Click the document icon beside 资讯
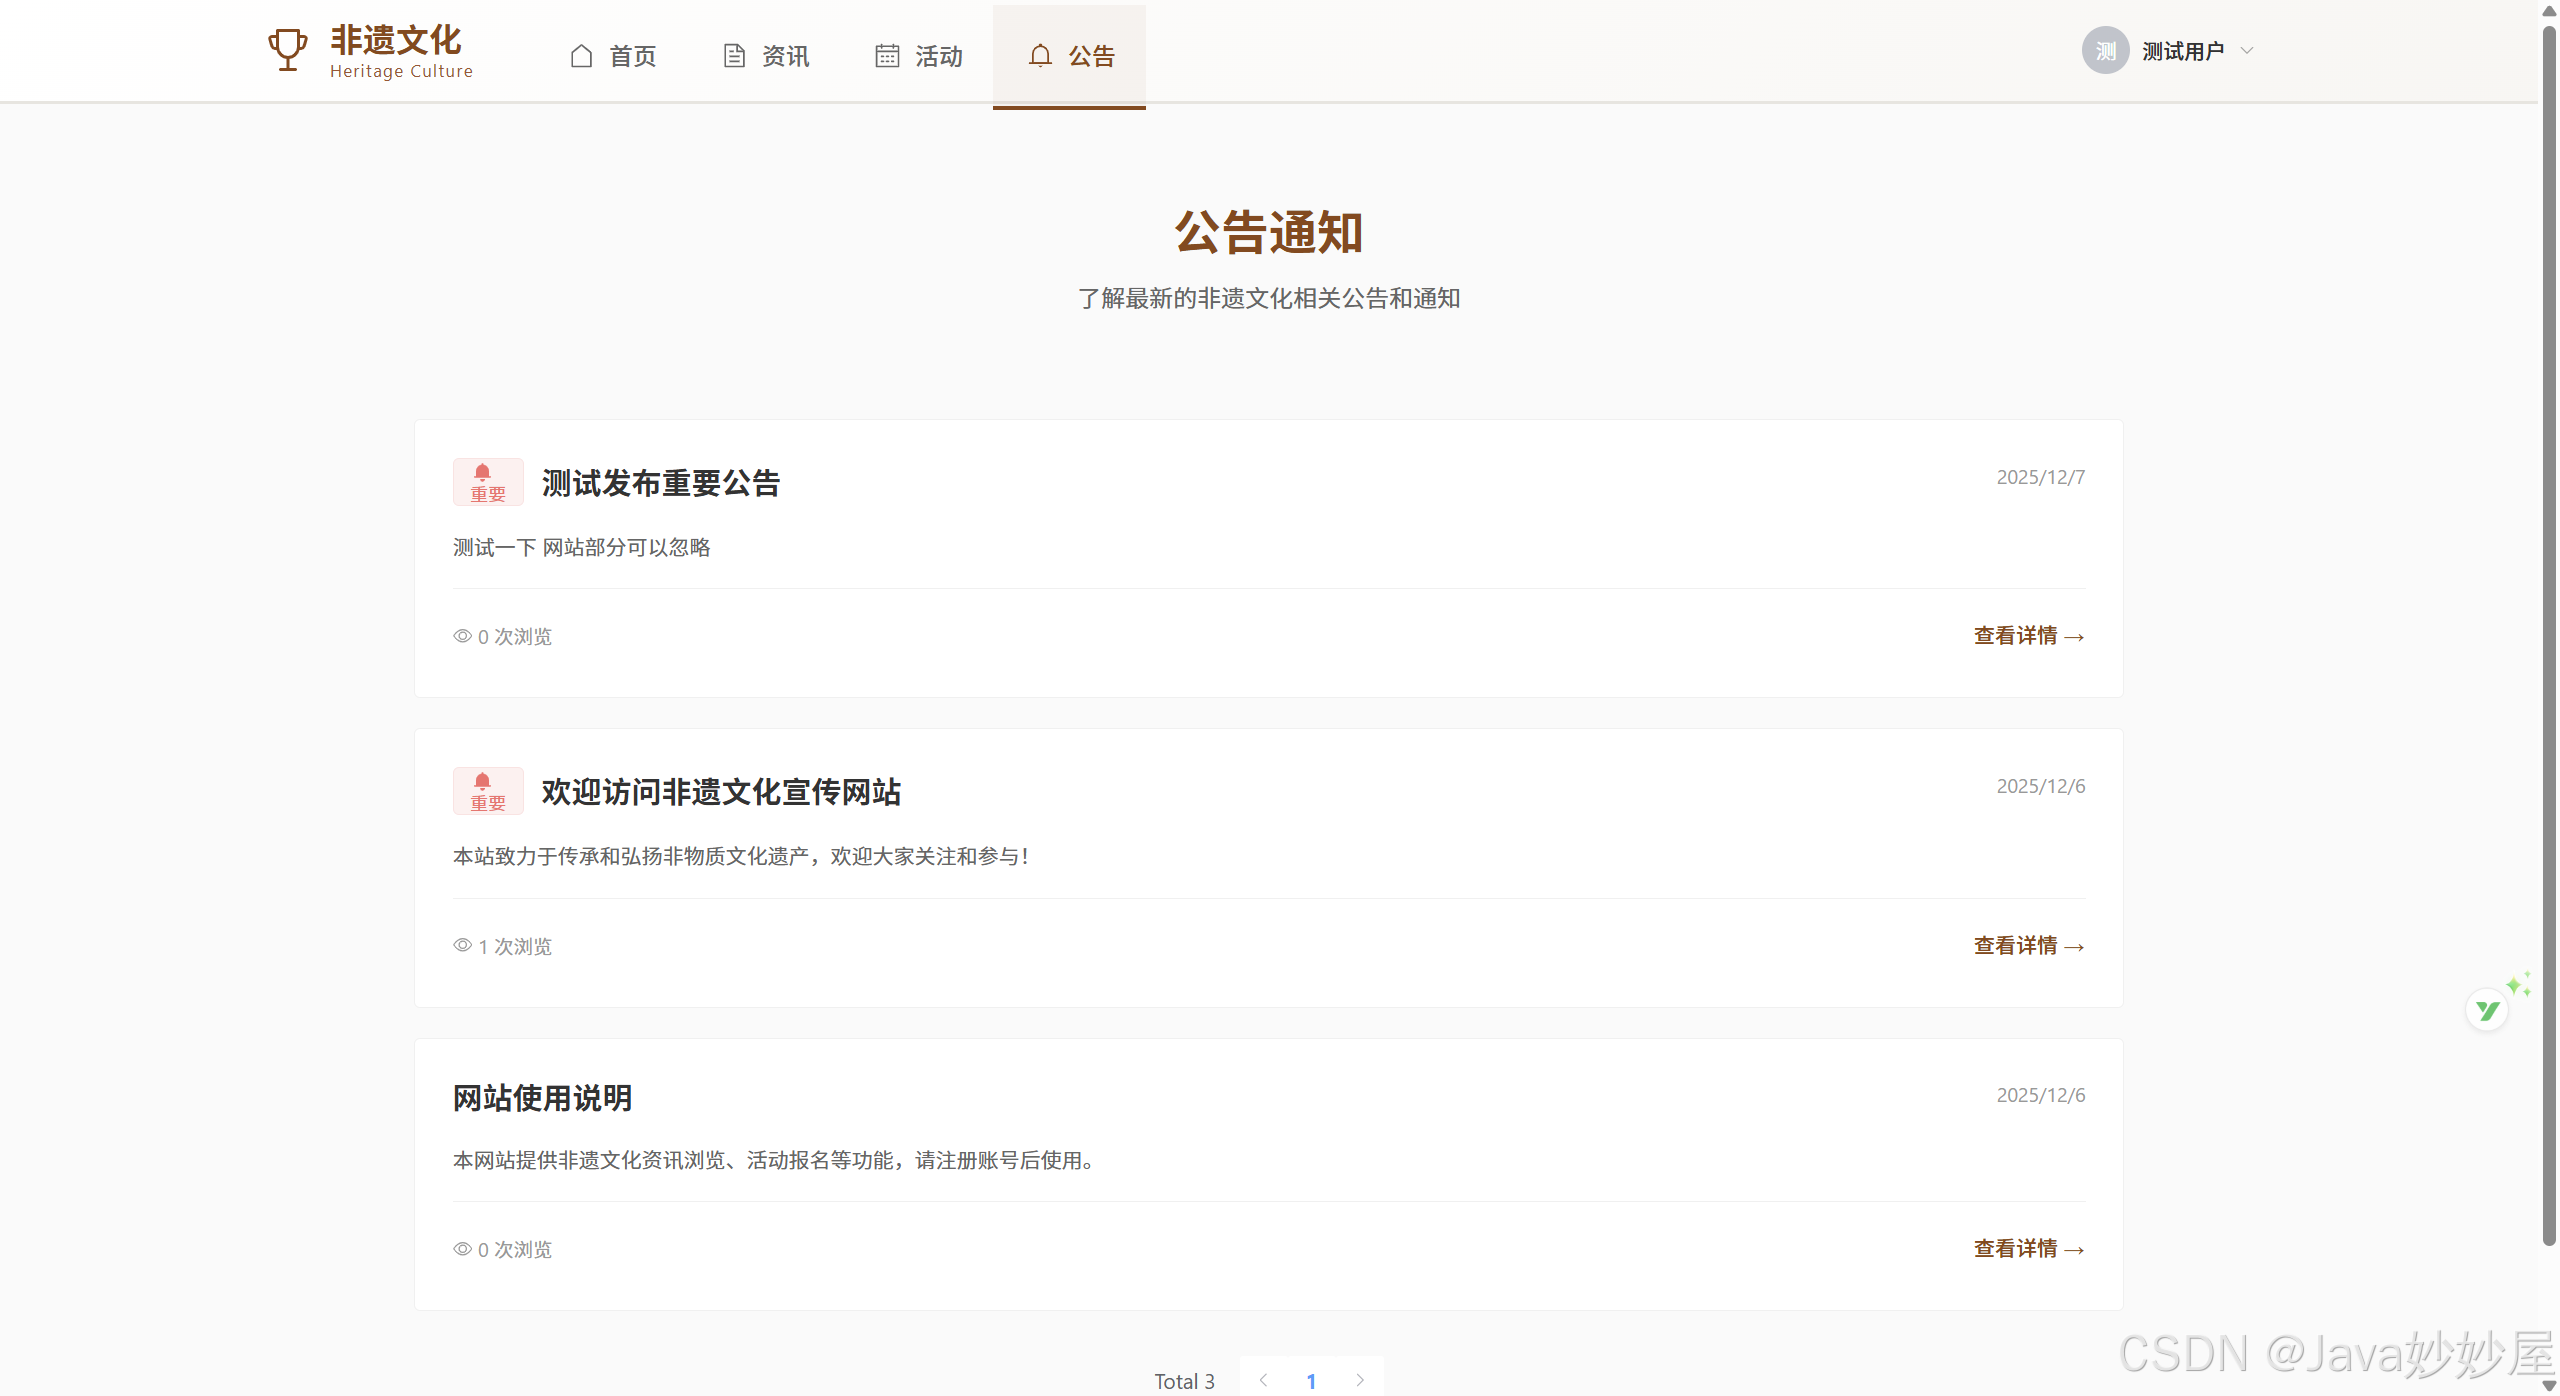Viewport: 2560px width, 1396px height. [734, 56]
